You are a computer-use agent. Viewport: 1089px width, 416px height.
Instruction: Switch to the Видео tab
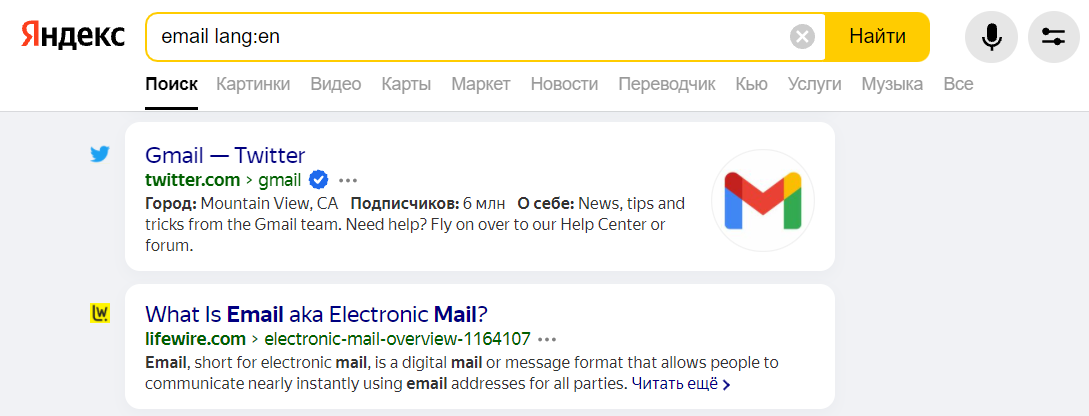click(x=335, y=85)
